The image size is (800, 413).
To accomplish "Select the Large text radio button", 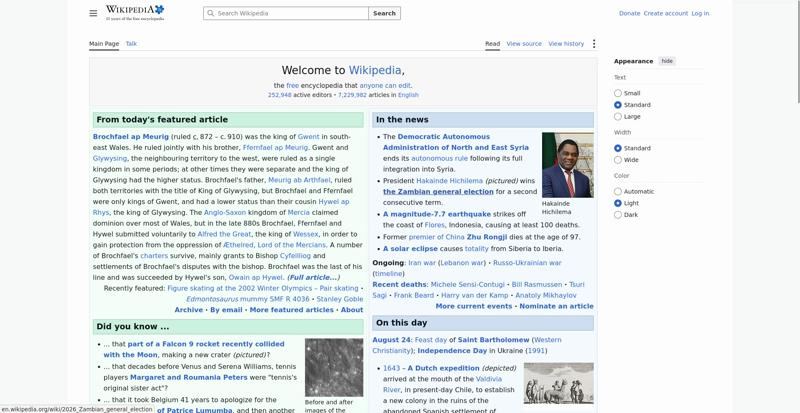I will point(618,116).
